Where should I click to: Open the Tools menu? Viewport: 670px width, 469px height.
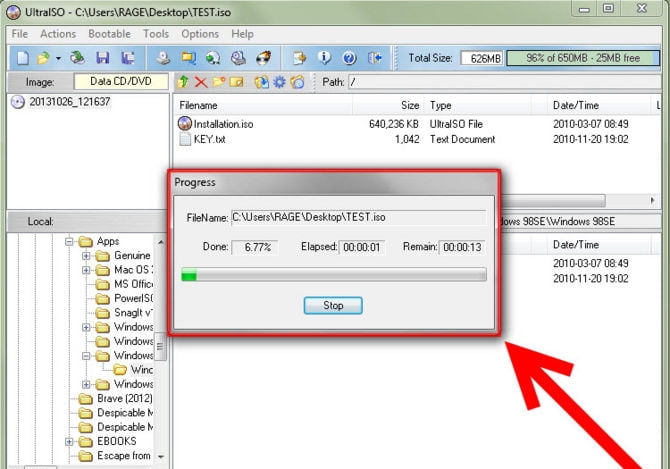(x=156, y=34)
